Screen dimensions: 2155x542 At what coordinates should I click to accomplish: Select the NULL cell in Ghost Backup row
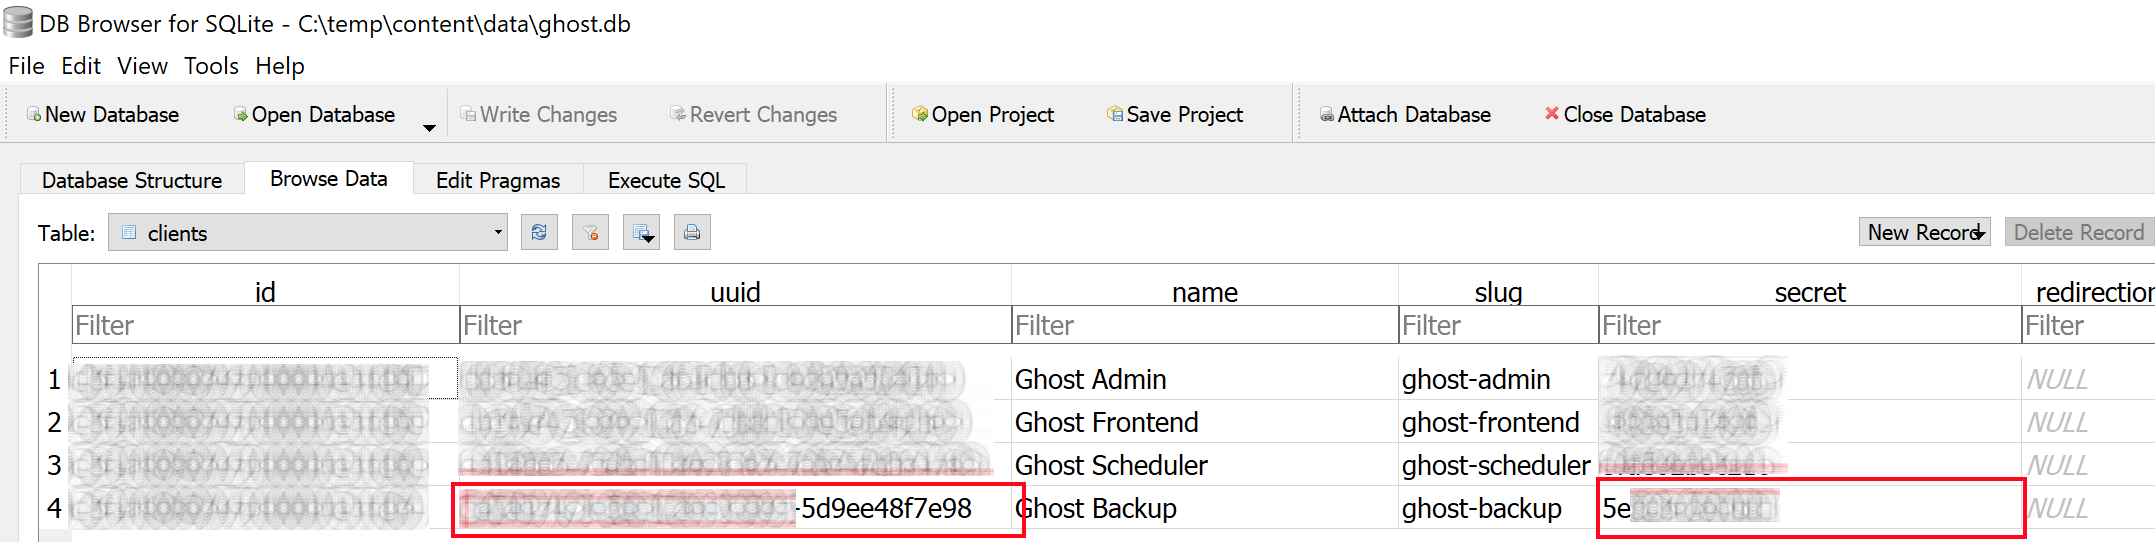tap(2088, 508)
